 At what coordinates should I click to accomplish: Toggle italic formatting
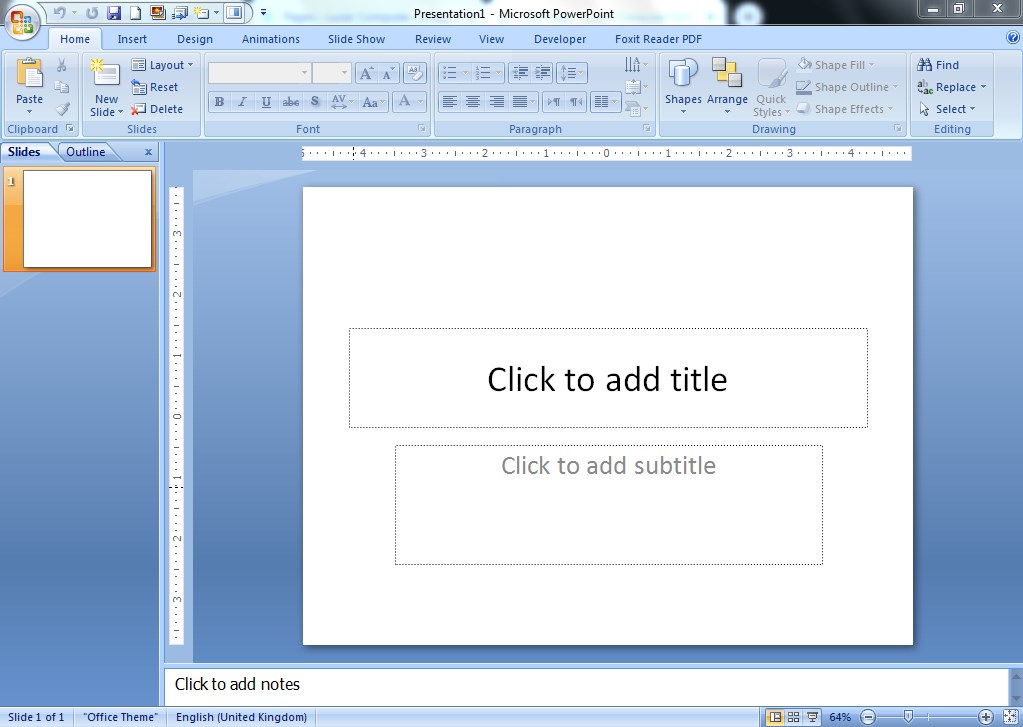pos(241,101)
